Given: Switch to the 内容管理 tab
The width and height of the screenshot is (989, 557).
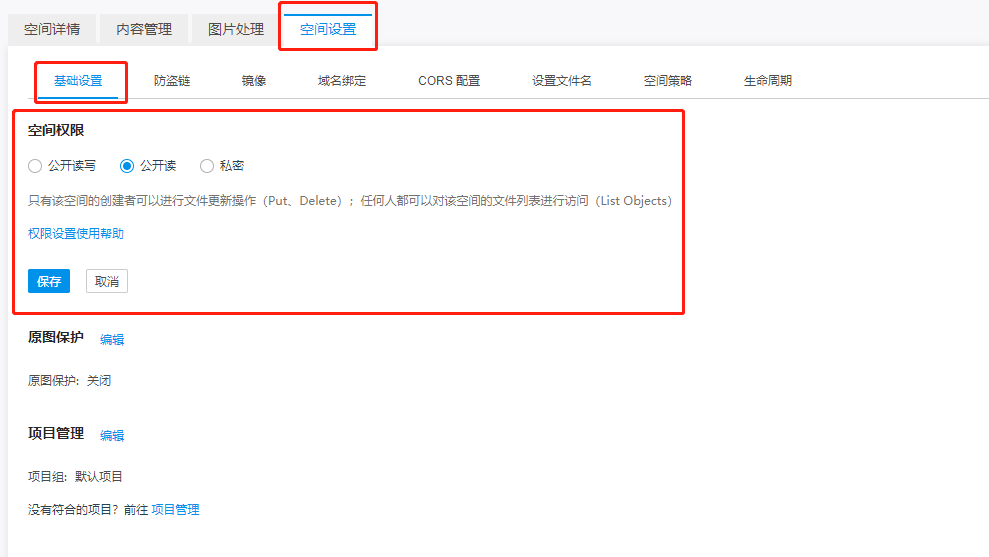Looking at the screenshot, I should click(144, 29).
